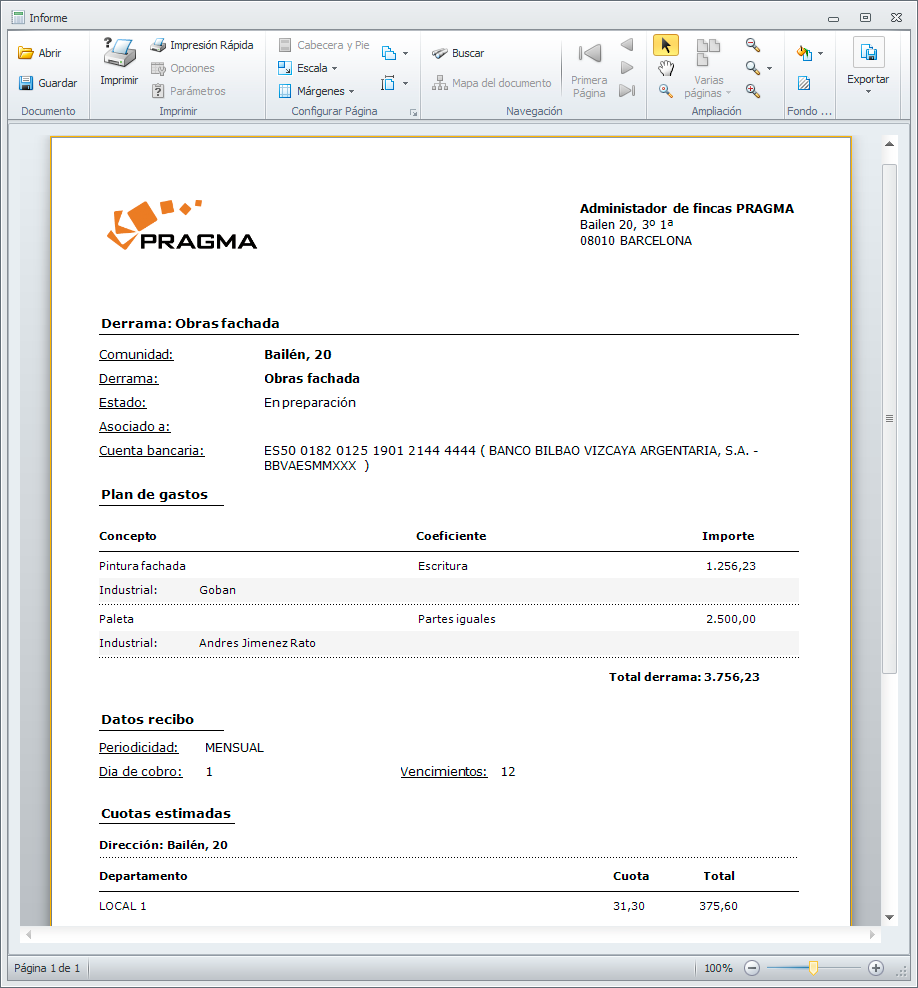Click the 'Comunidad:' label
The width and height of the screenshot is (918, 988).
coord(136,354)
